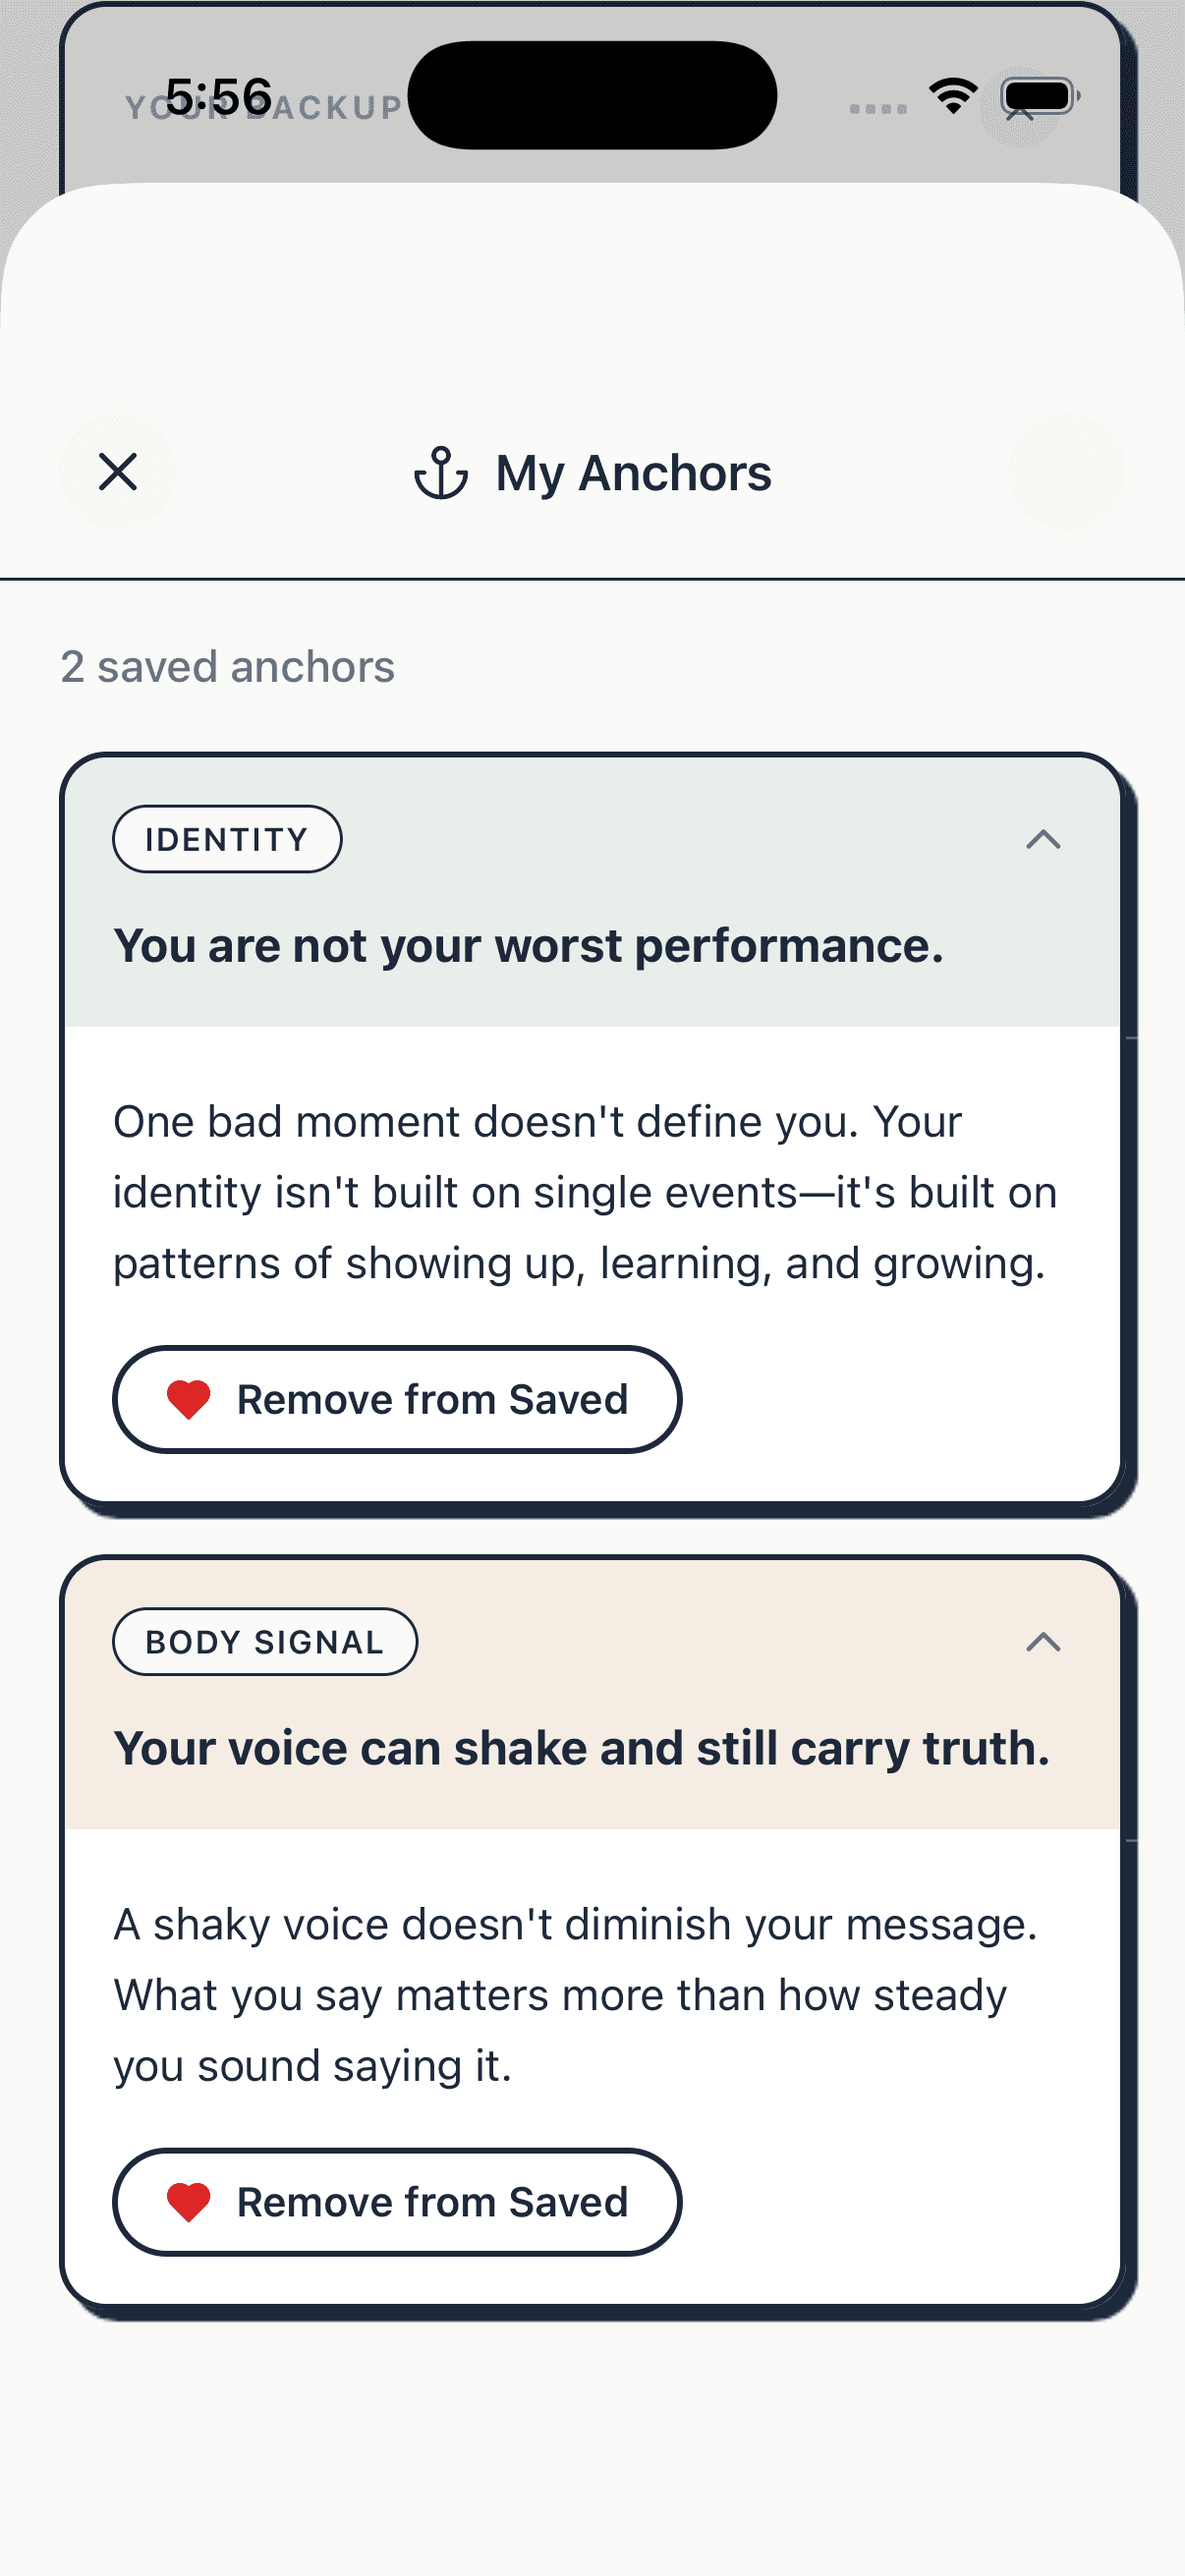Collapse the Body Signal anchor card
The height and width of the screenshot is (2576, 1185).
[x=1044, y=1641]
